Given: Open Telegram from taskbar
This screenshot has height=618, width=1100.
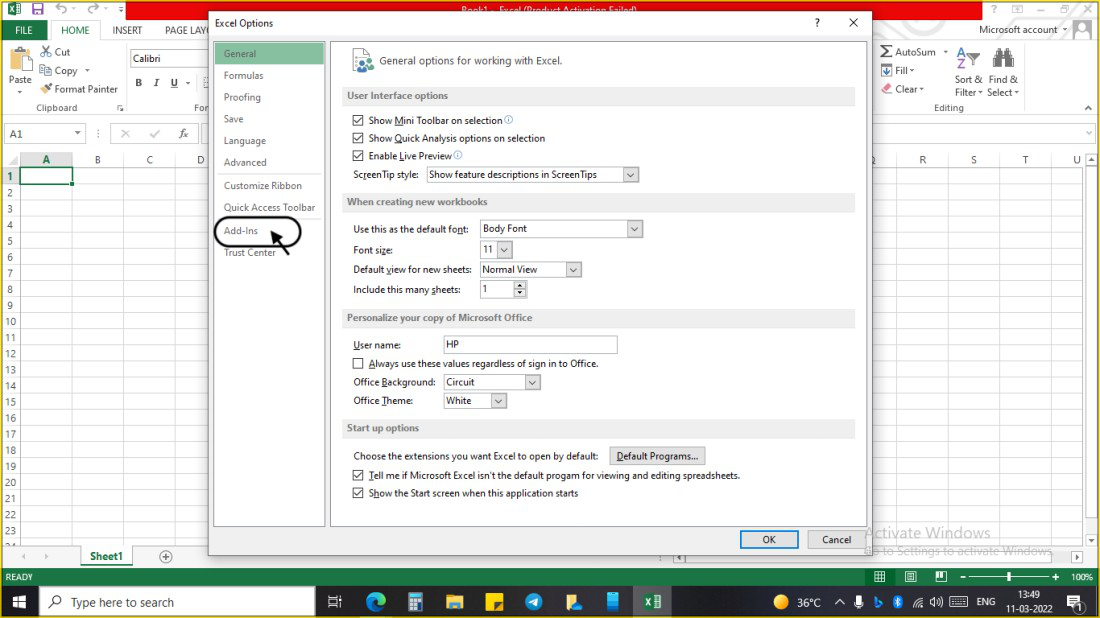Looking at the screenshot, I should (534, 602).
